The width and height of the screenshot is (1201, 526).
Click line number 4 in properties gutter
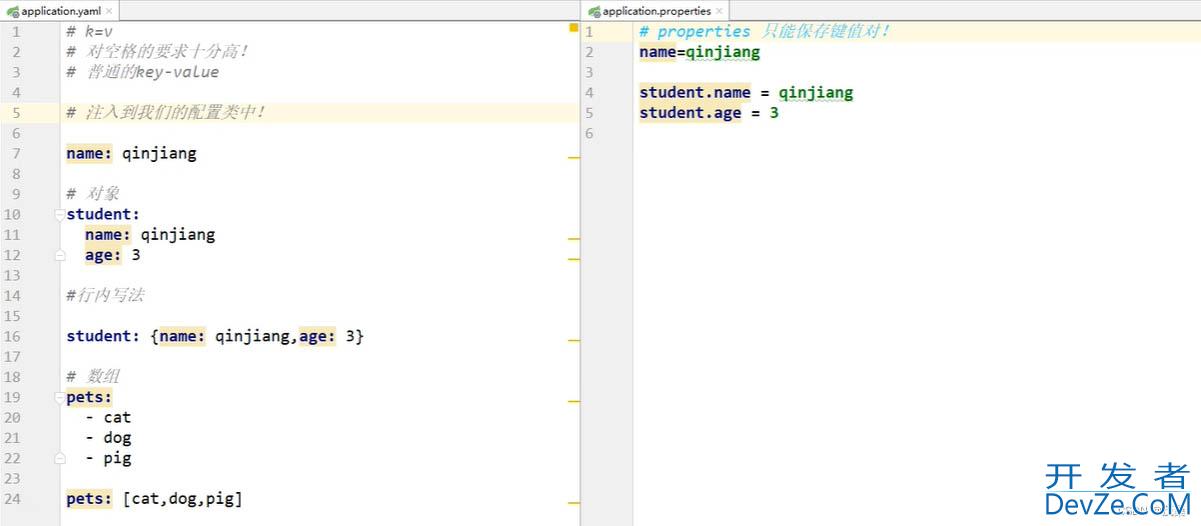tap(589, 93)
